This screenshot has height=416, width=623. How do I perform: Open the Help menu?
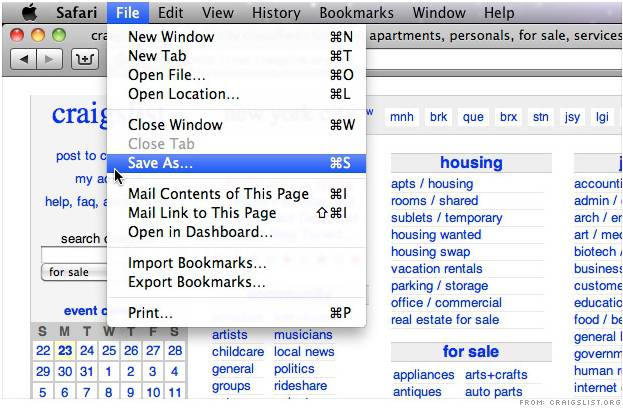(x=499, y=13)
